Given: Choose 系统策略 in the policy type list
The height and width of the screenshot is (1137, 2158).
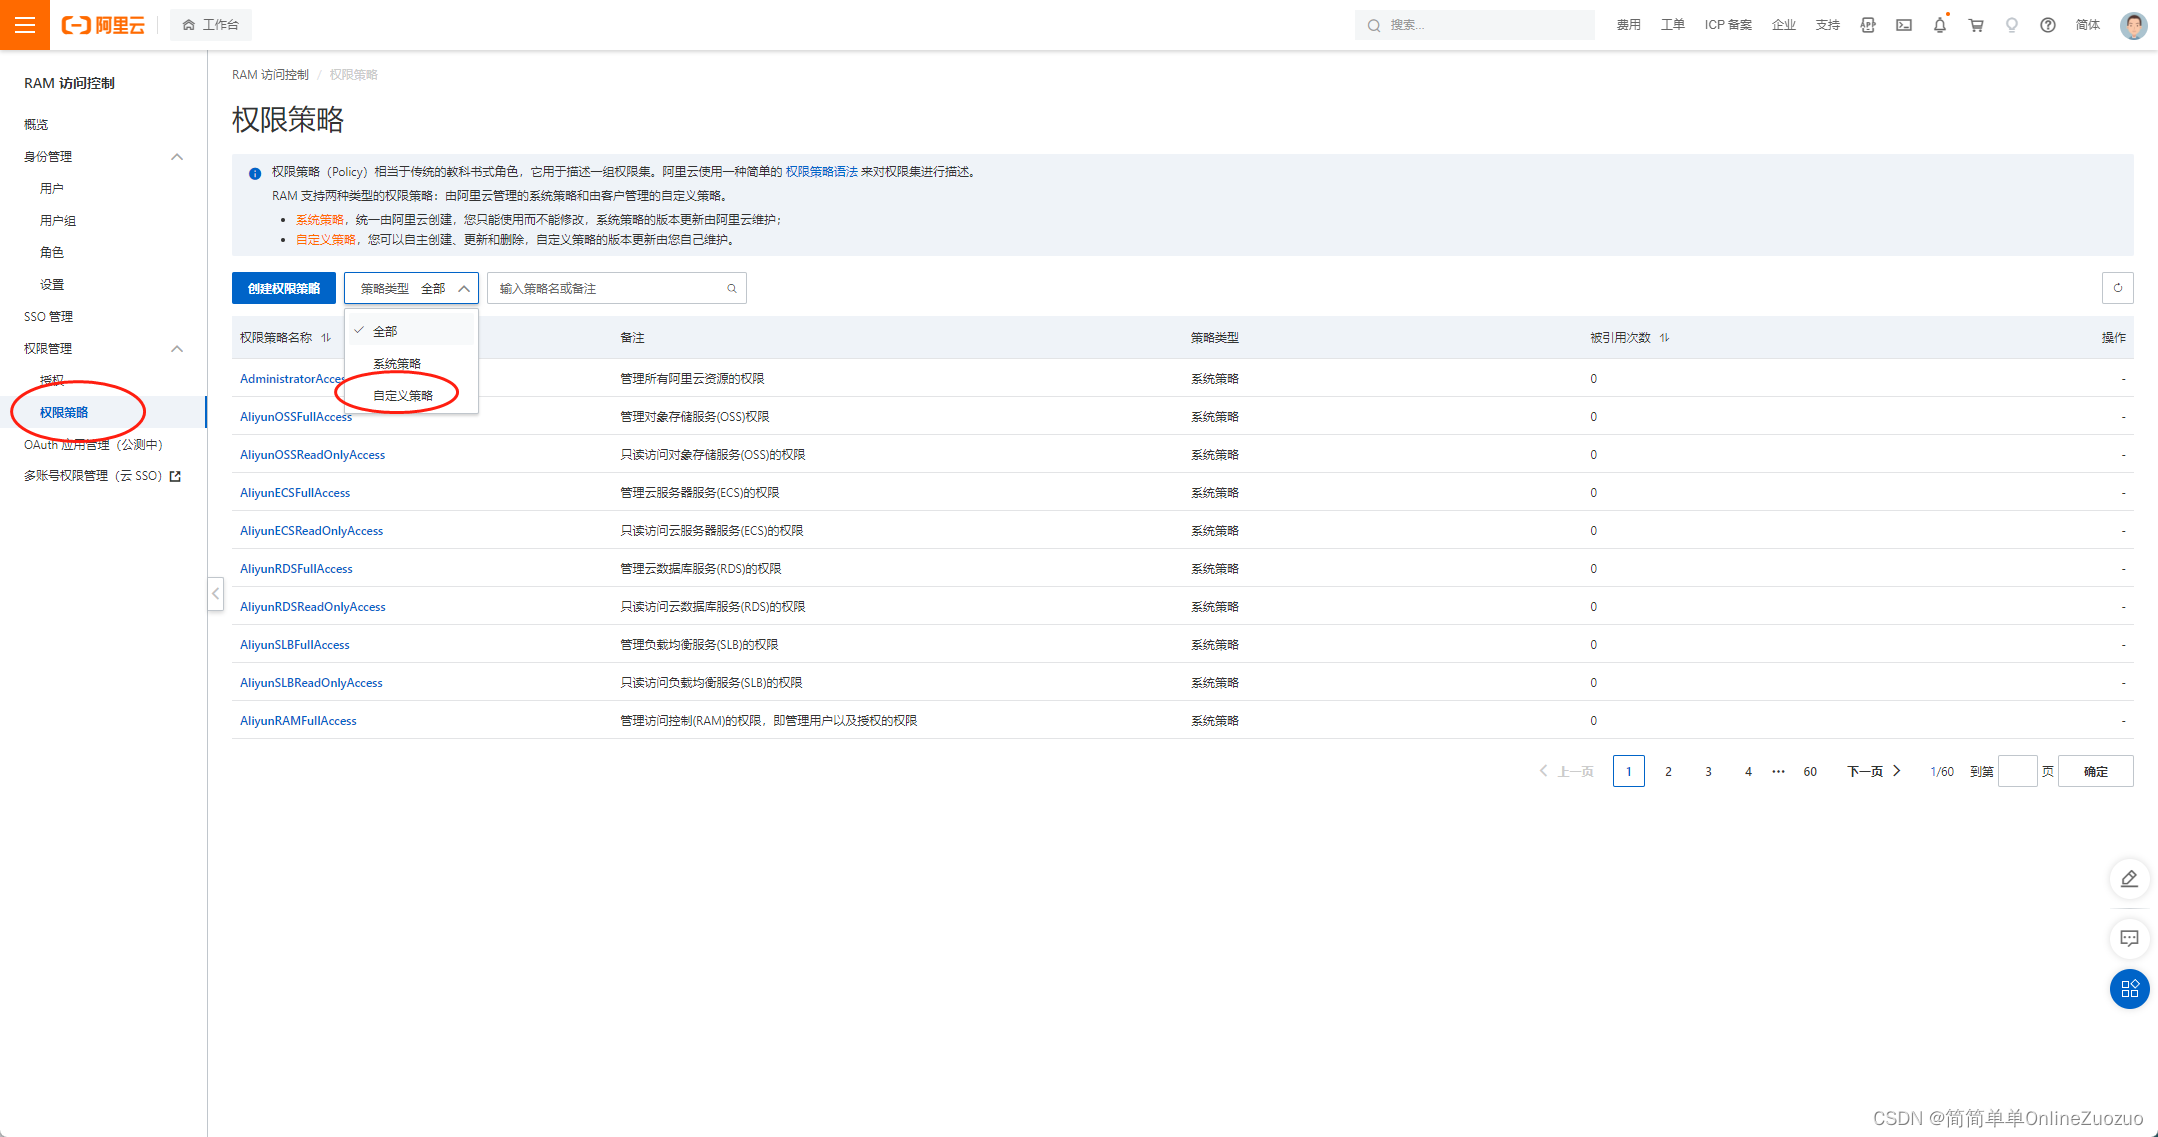Looking at the screenshot, I should tap(411, 363).
